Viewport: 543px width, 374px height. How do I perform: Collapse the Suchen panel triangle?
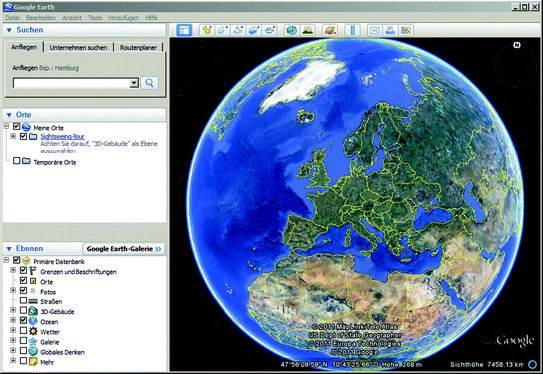click(x=9, y=30)
